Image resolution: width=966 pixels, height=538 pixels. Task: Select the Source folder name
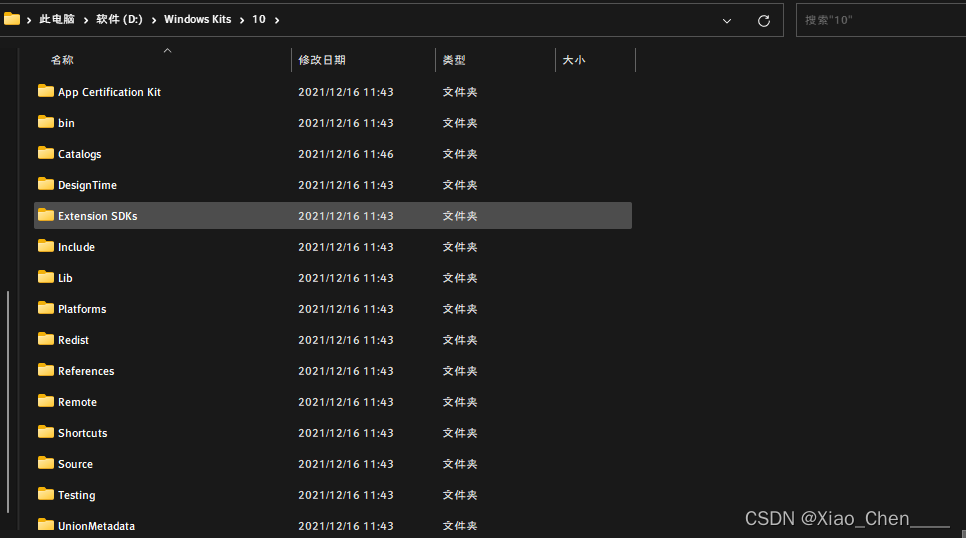[x=75, y=464]
